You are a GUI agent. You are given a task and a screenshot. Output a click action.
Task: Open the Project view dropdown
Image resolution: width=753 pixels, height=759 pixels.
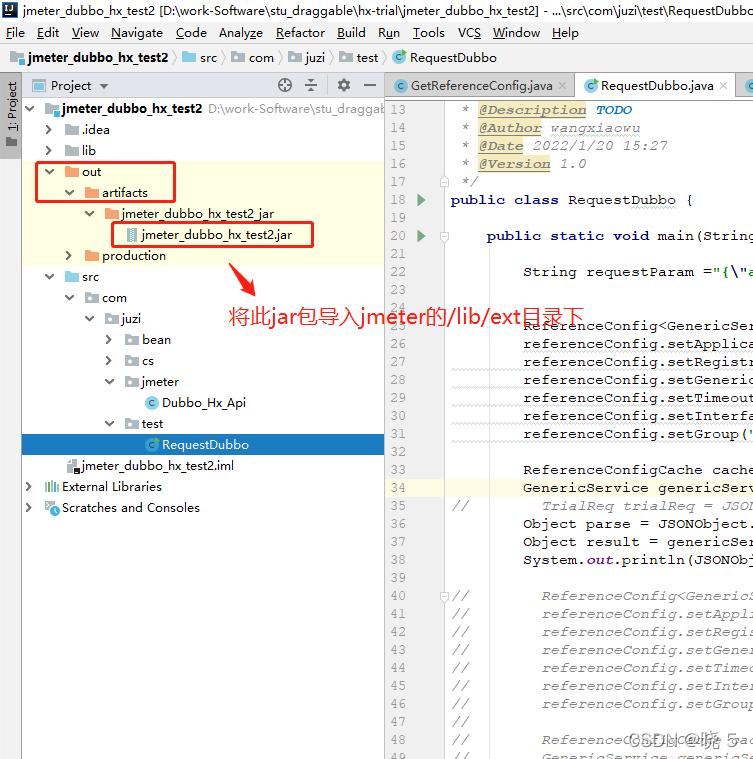104,86
